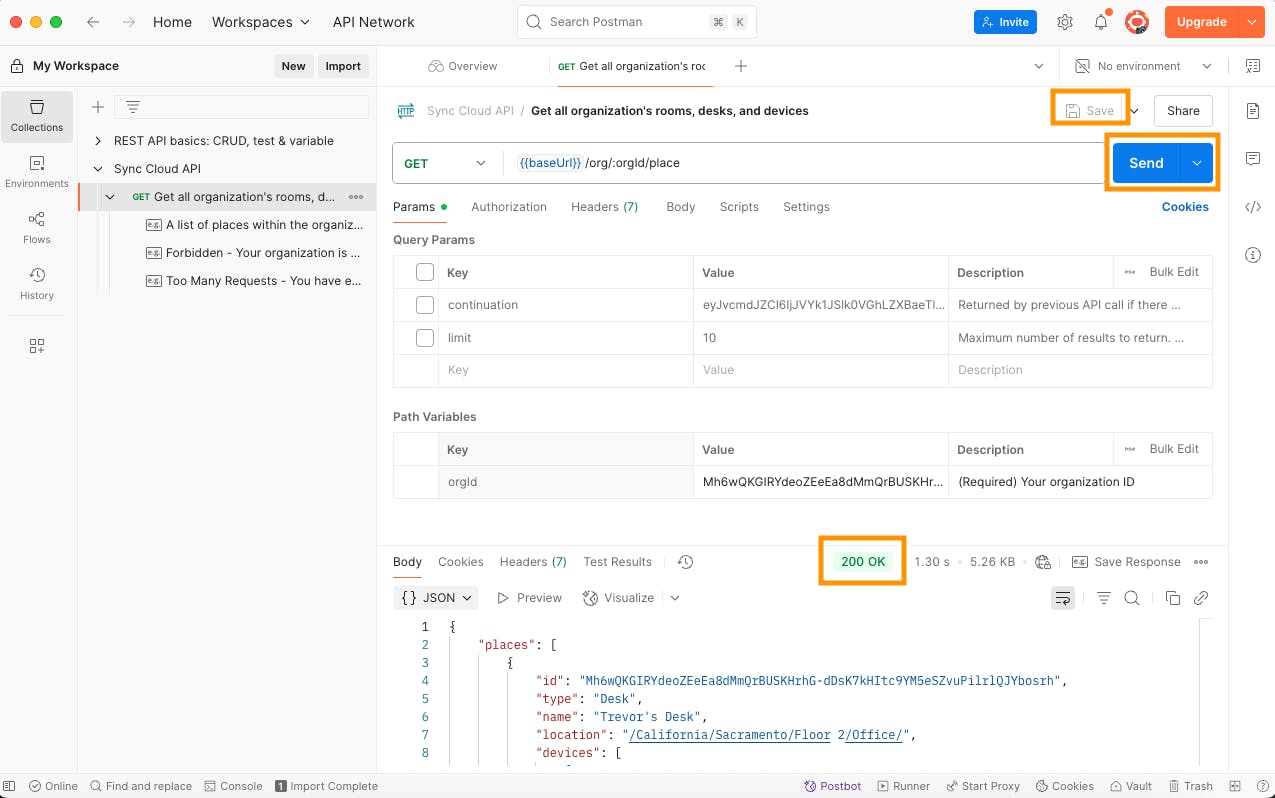Image resolution: width=1275 pixels, height=798 pixels.
Task: Switch to the Scripts tab
Action: coord(739,207)
